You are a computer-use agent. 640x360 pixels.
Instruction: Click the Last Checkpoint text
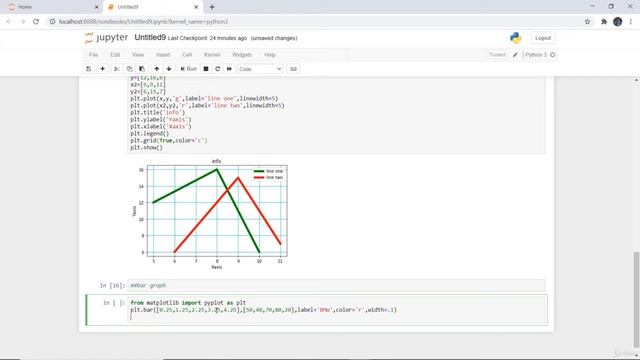click(x=207, y=38)
